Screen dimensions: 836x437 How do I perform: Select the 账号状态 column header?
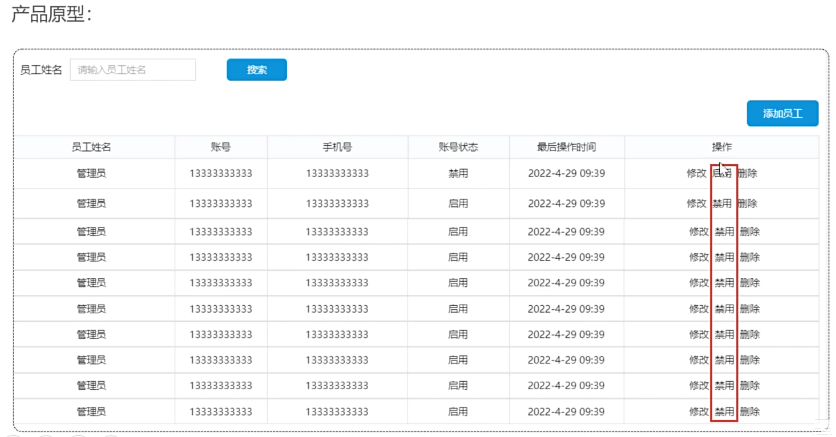[x=458, y=147]
